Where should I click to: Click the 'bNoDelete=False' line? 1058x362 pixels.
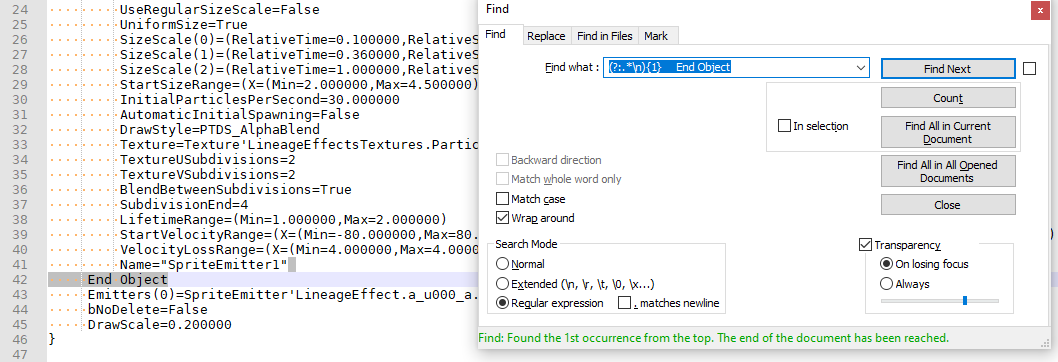click(148, 309)
